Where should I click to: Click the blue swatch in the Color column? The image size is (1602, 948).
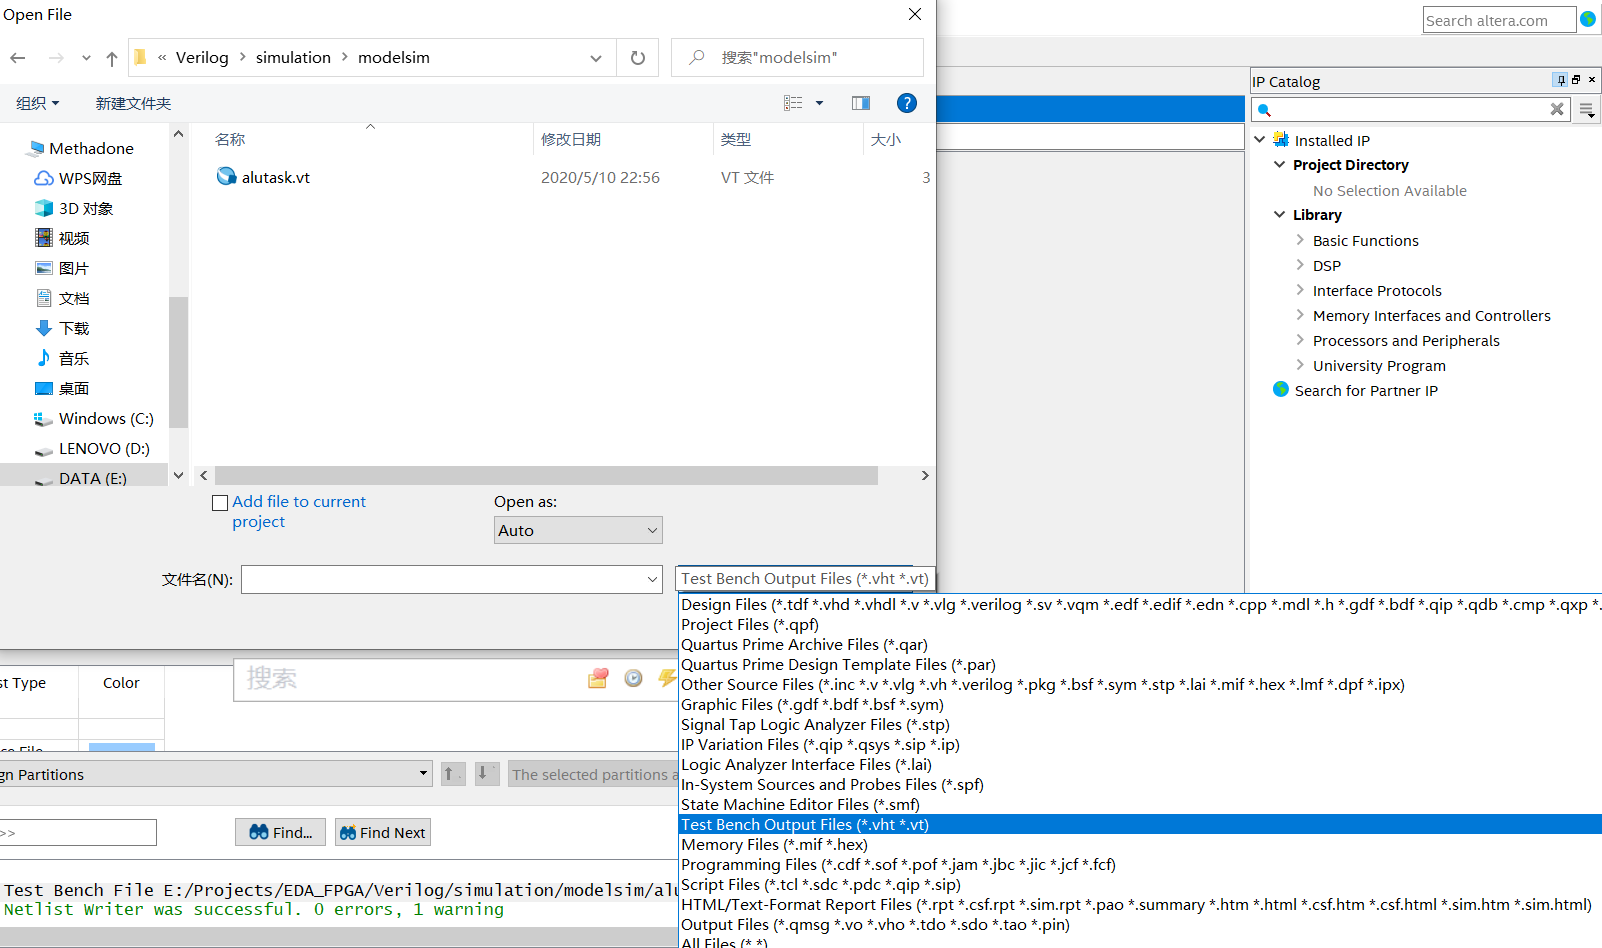121,747
